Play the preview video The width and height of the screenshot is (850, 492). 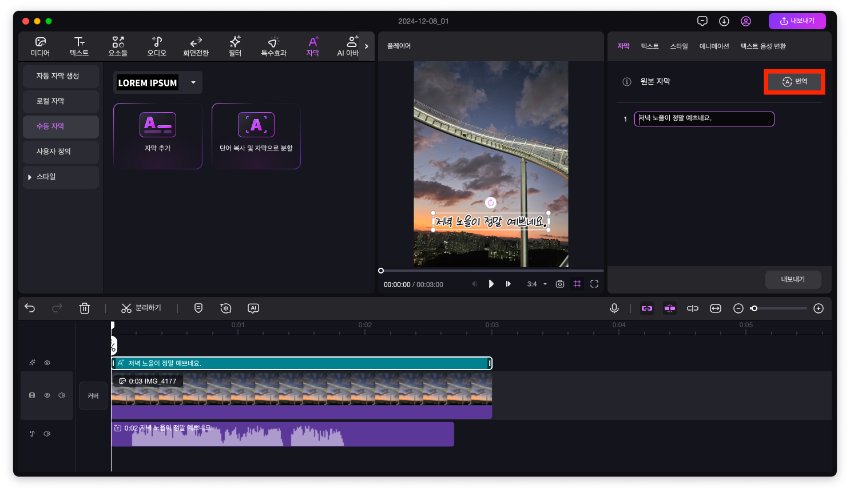(x=491, y=284)
